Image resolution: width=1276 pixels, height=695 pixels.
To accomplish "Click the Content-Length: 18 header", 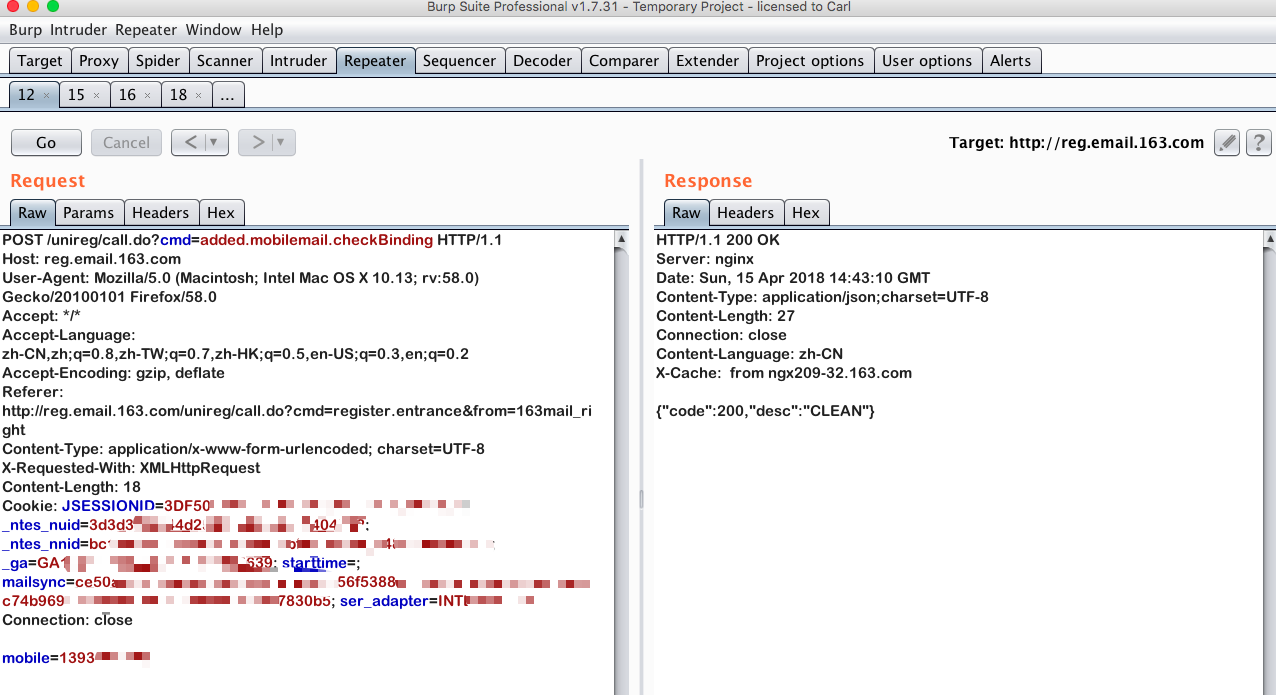I will pos(71,487).
